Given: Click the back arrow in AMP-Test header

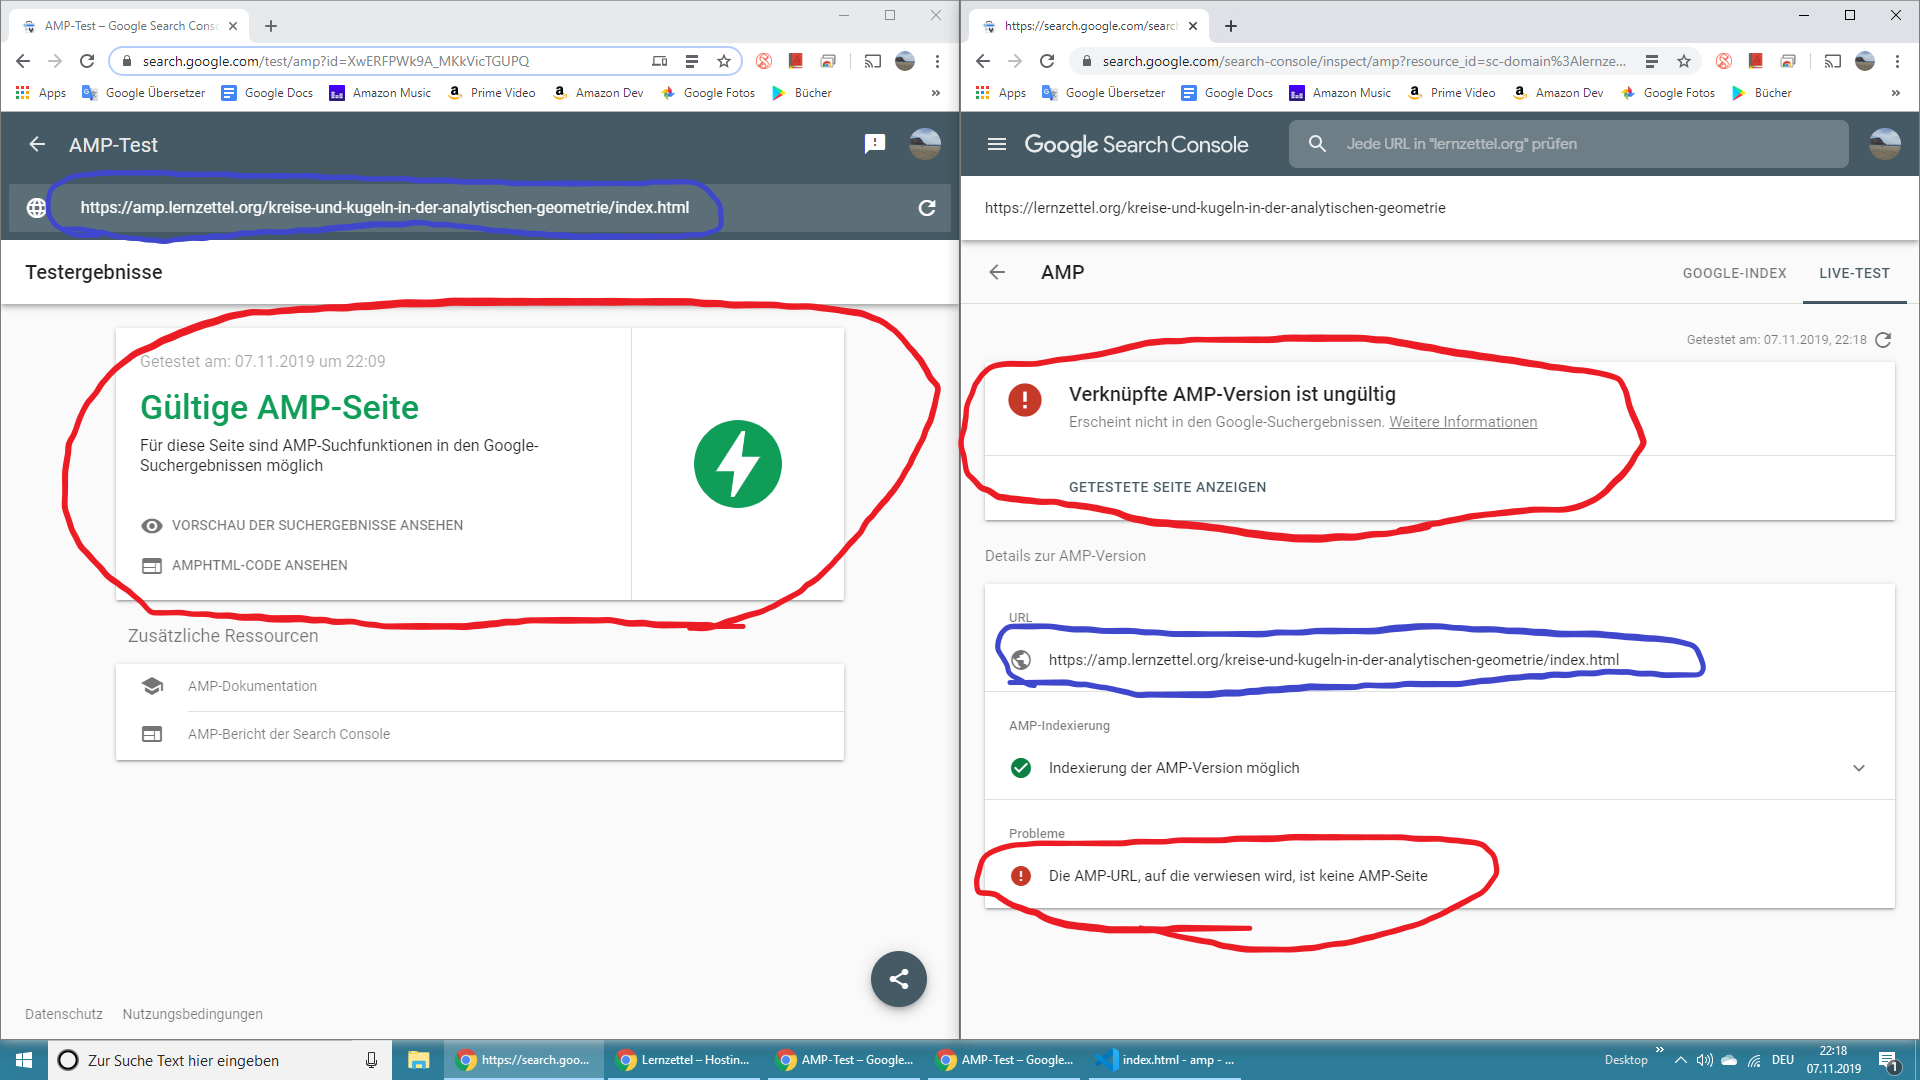Looking at the screenshot, I should pos(37,144).
